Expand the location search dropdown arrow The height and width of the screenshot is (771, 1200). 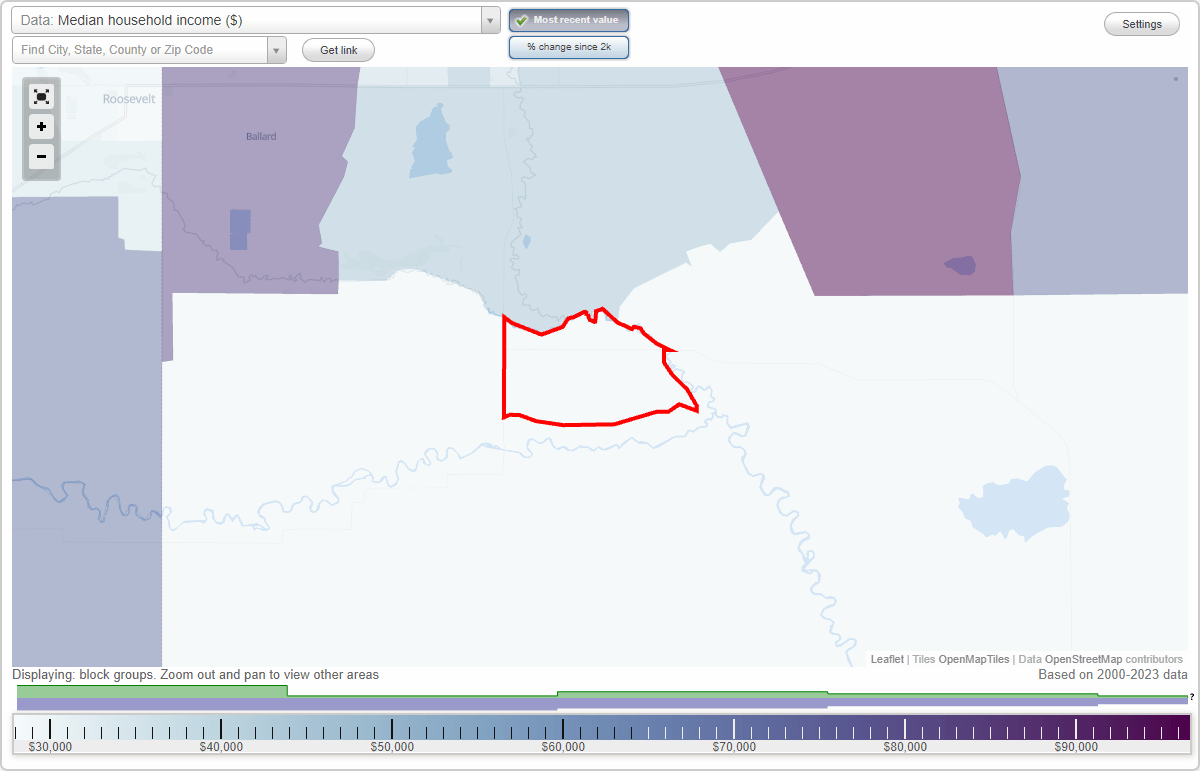coord(277,49)
